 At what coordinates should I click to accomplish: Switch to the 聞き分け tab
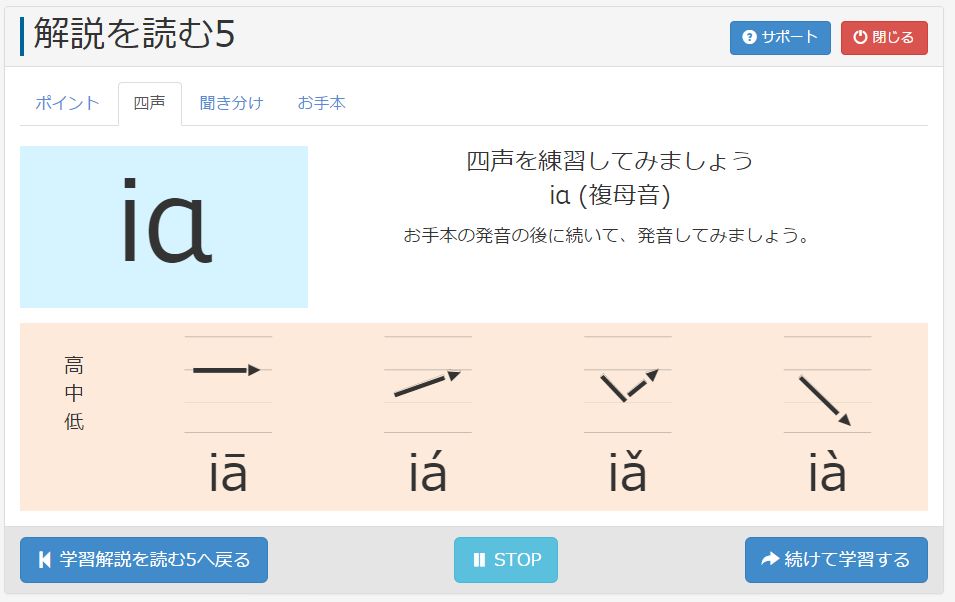231,103
